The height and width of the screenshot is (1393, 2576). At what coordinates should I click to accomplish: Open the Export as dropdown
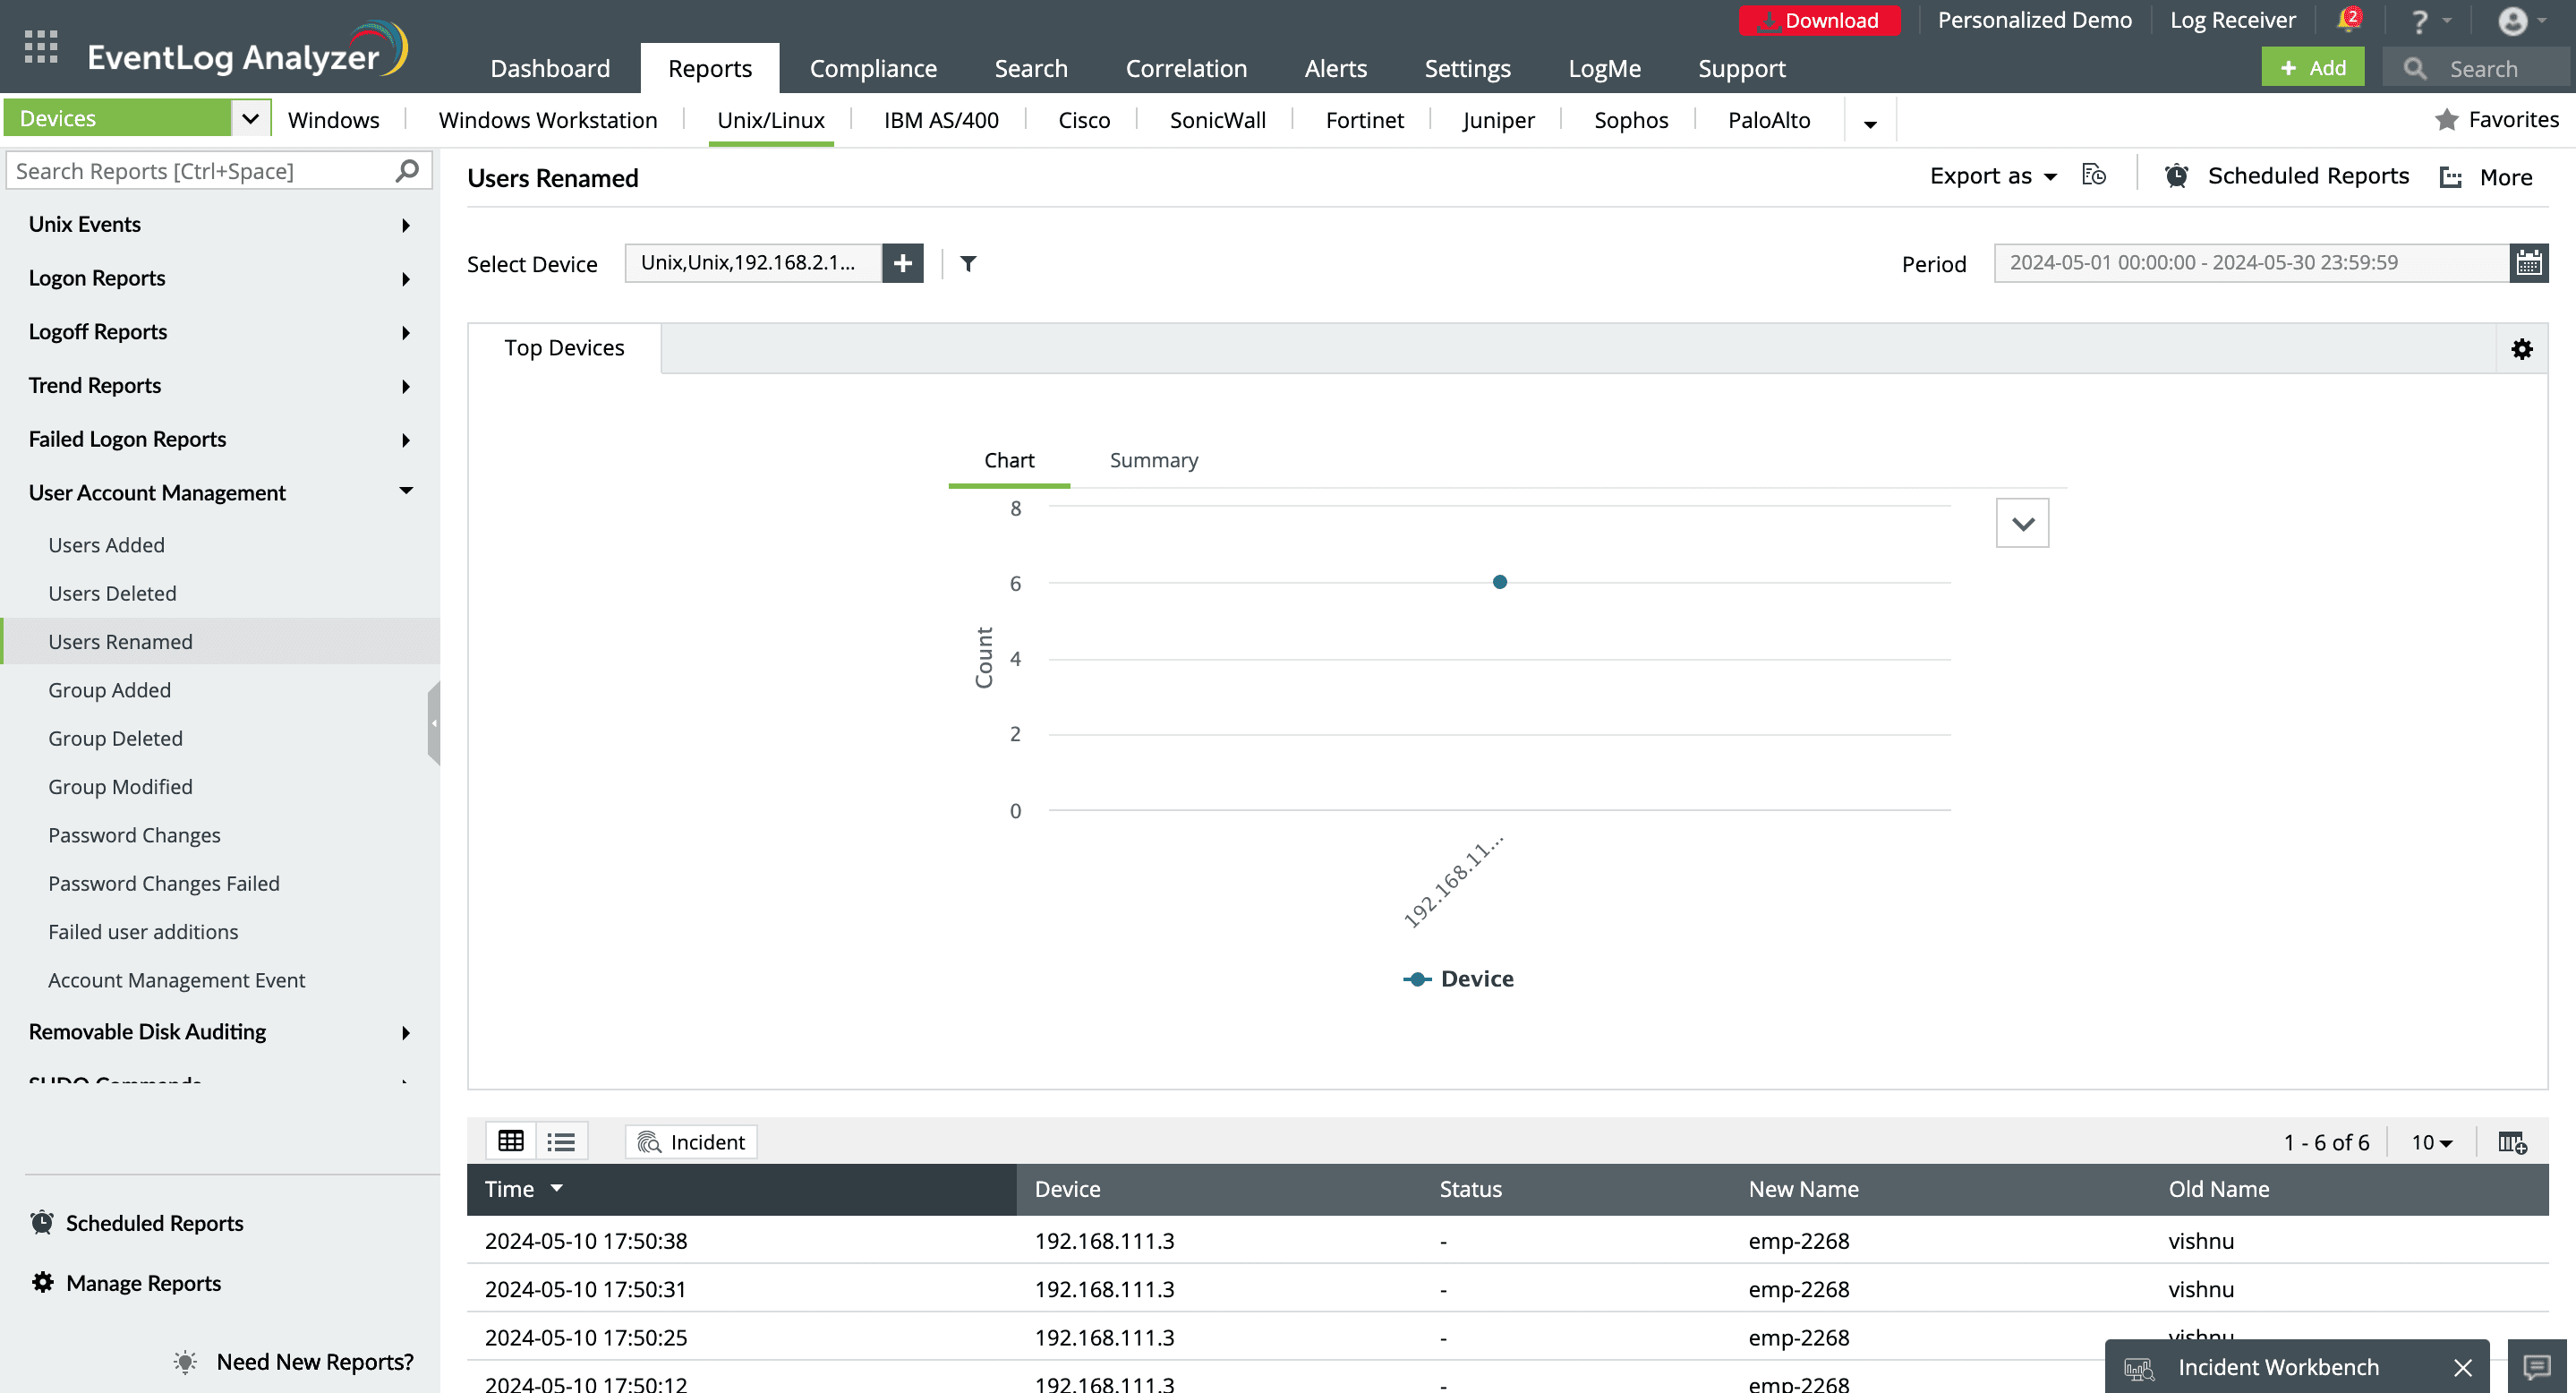coord(1992,177)
